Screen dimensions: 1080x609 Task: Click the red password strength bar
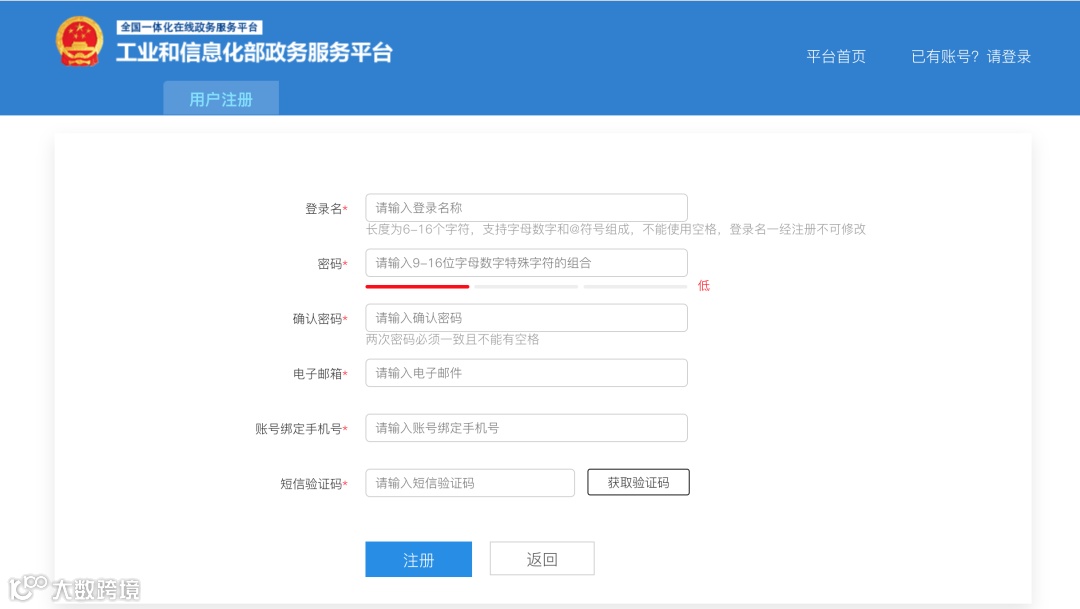(417, 286)
